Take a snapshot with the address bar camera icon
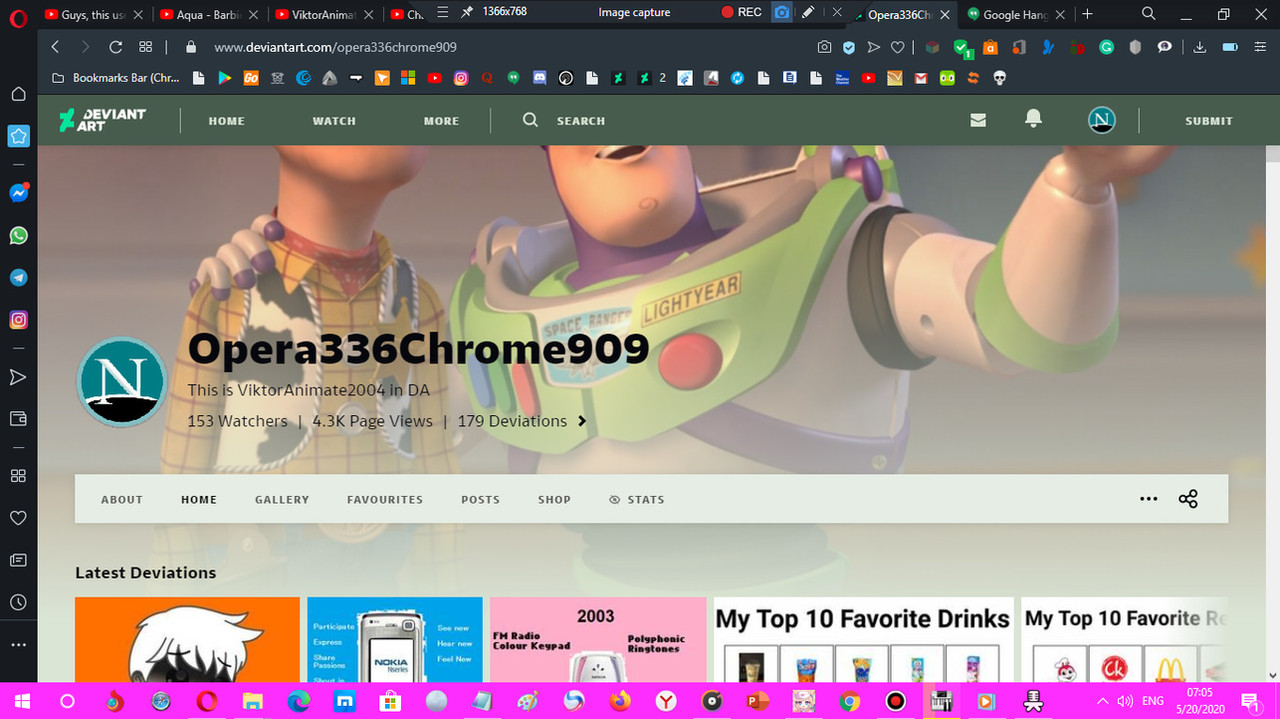 824,47
